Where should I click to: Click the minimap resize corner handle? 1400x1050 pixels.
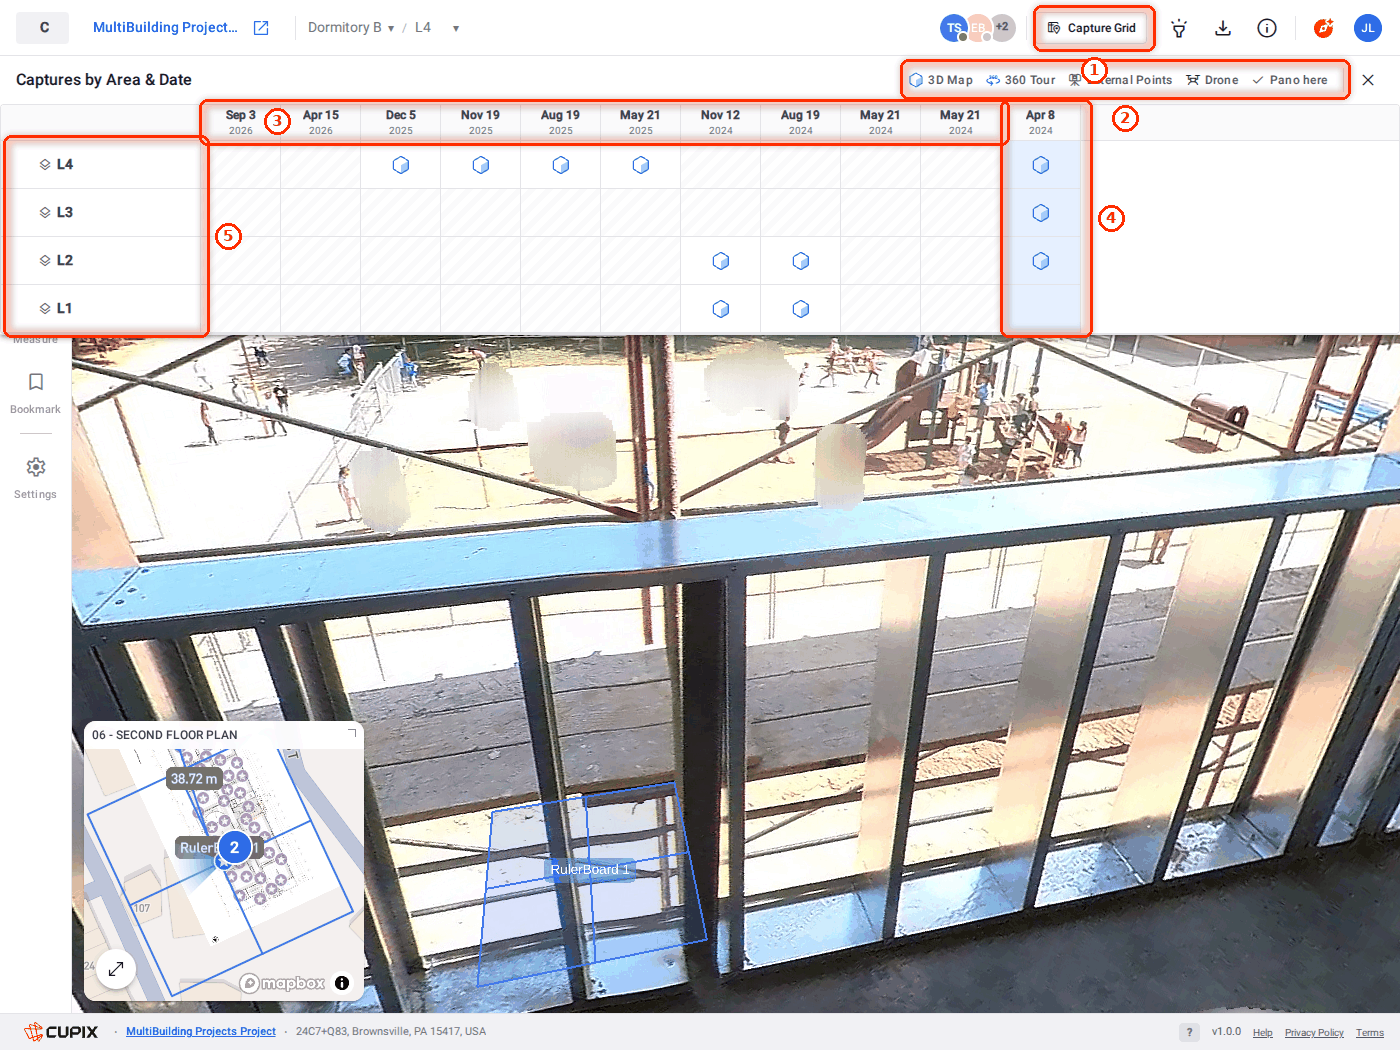point(351,734)
